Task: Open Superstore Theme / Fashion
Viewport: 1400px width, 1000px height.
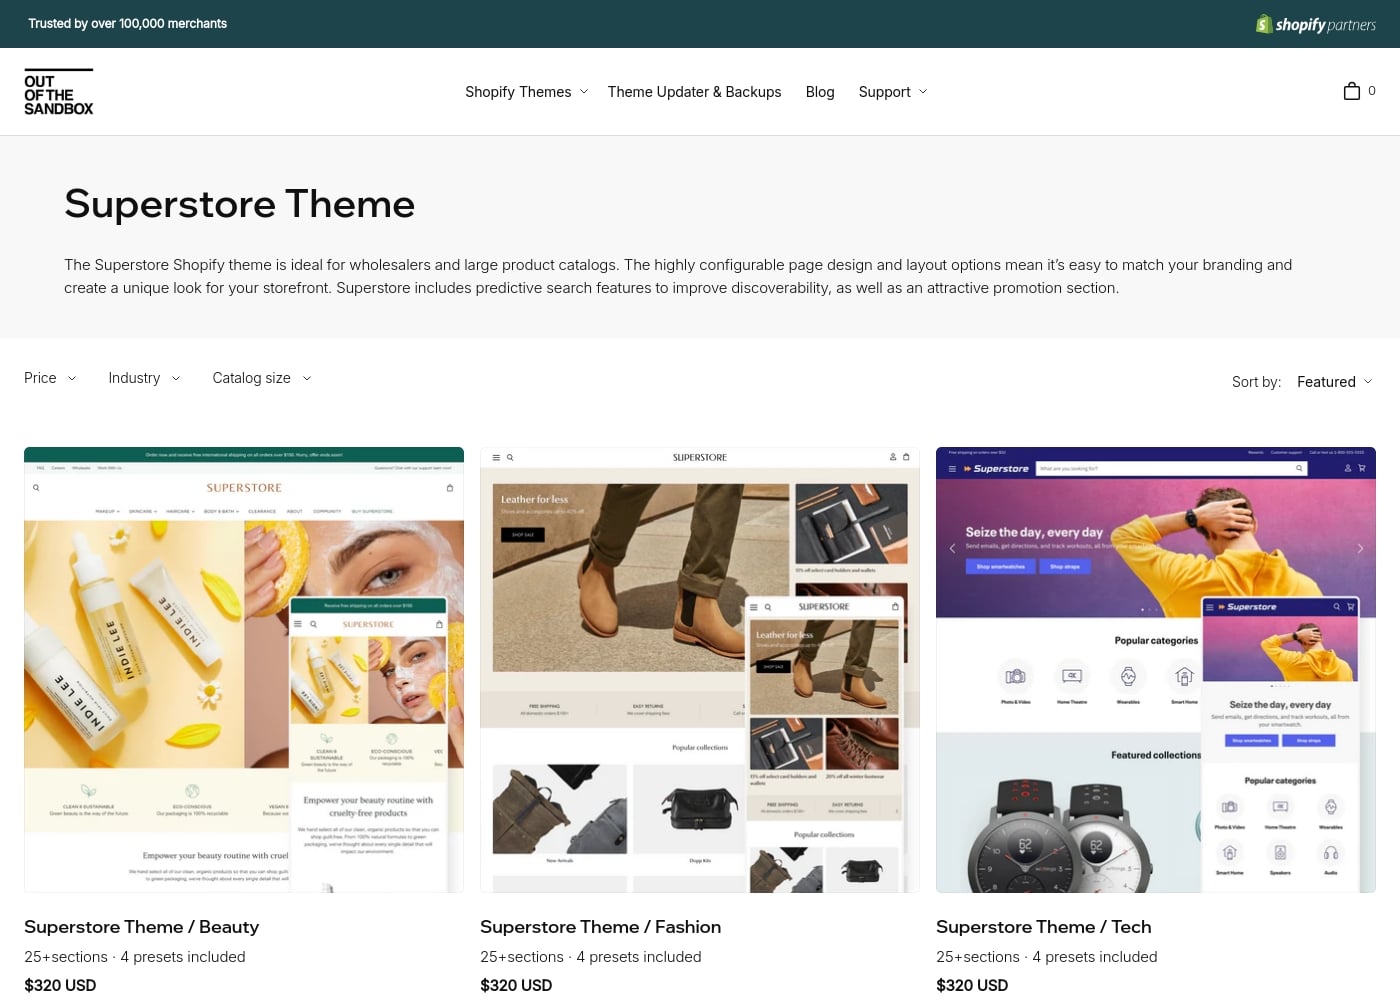Action: (x=600, y=927)
